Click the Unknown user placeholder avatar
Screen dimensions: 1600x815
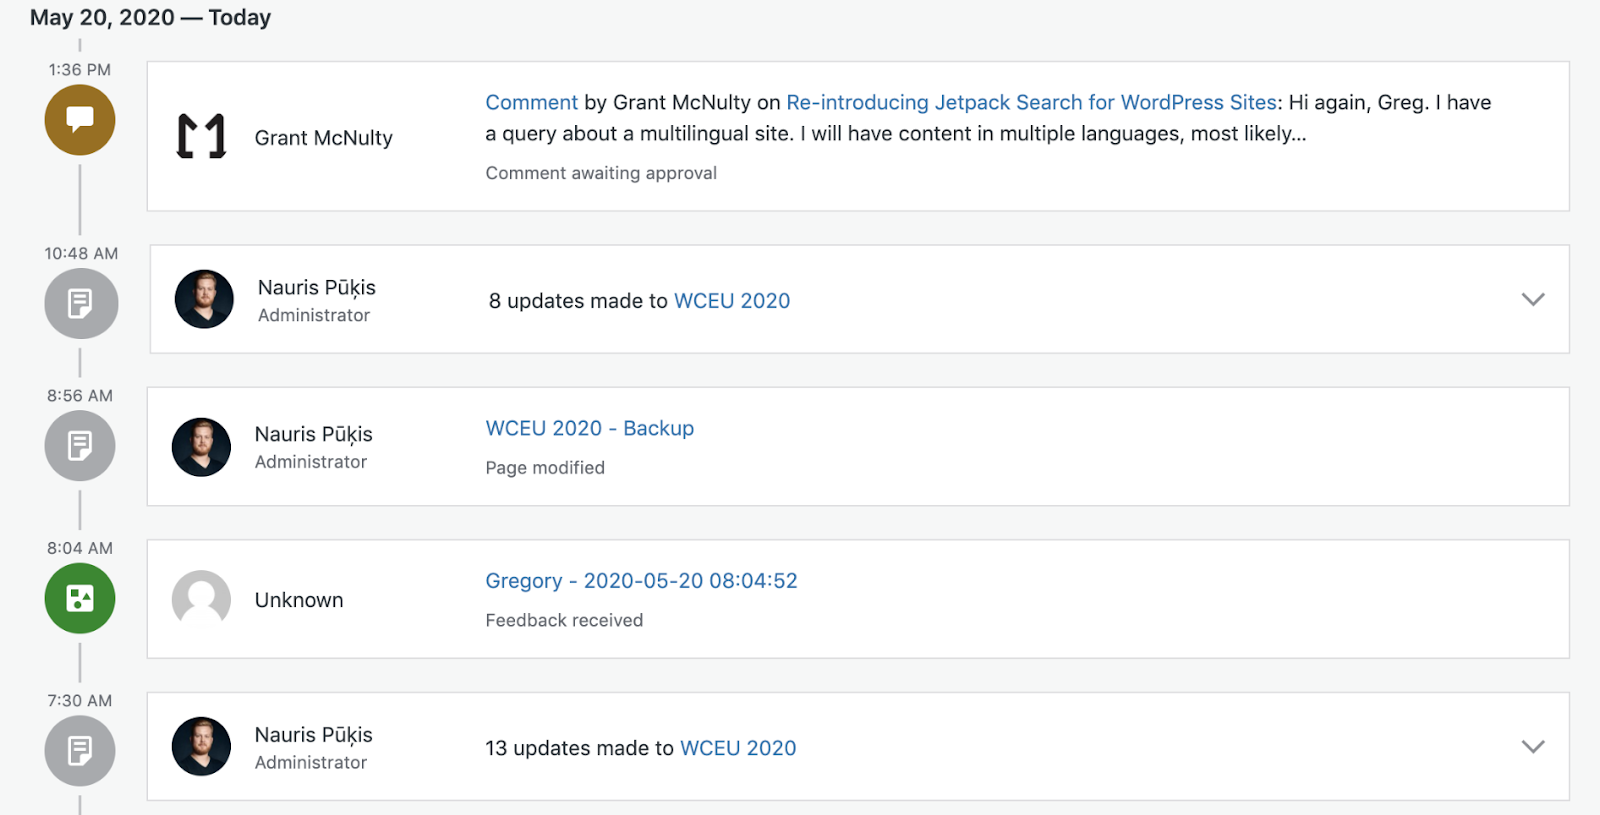coord(202,598)
